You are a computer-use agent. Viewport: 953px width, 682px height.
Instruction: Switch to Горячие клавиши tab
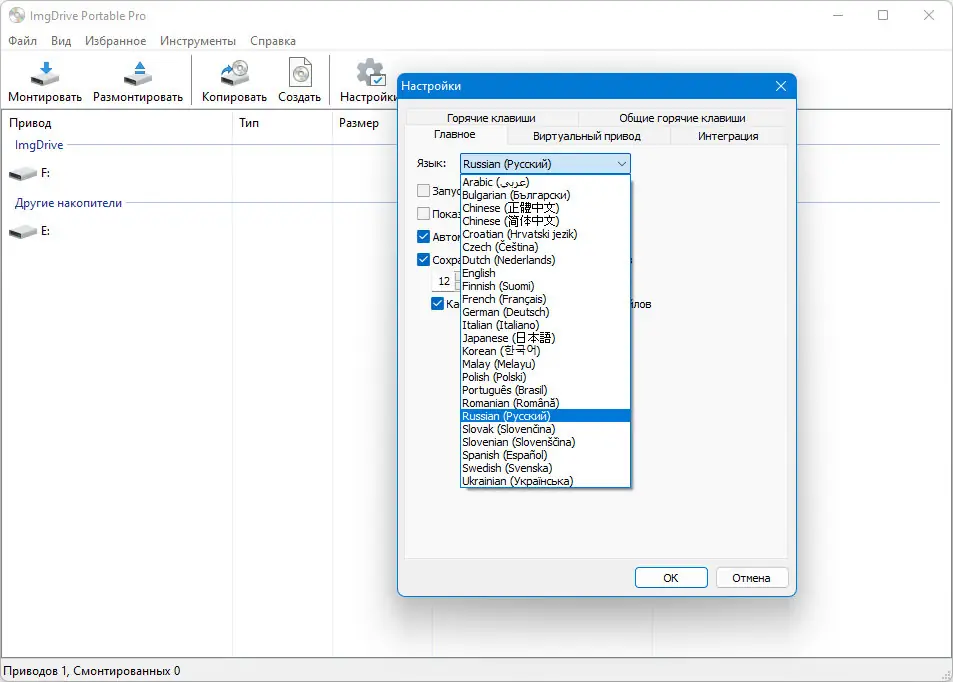[491, 118]
